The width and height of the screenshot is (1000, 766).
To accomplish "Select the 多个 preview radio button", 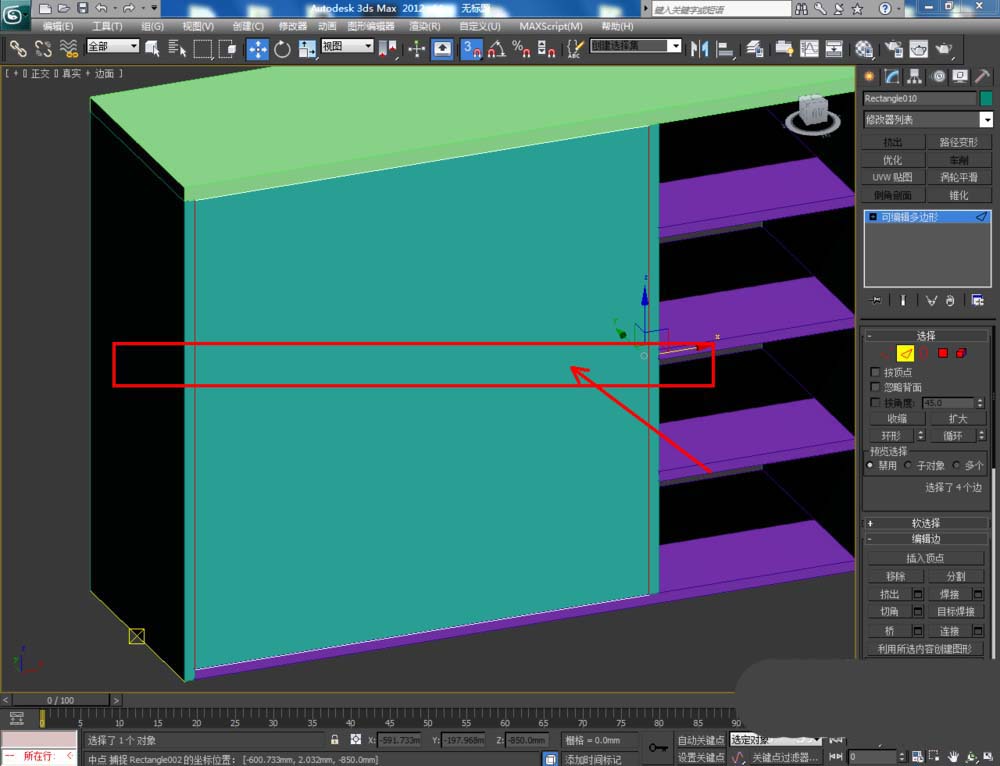I will click(956, 465).
